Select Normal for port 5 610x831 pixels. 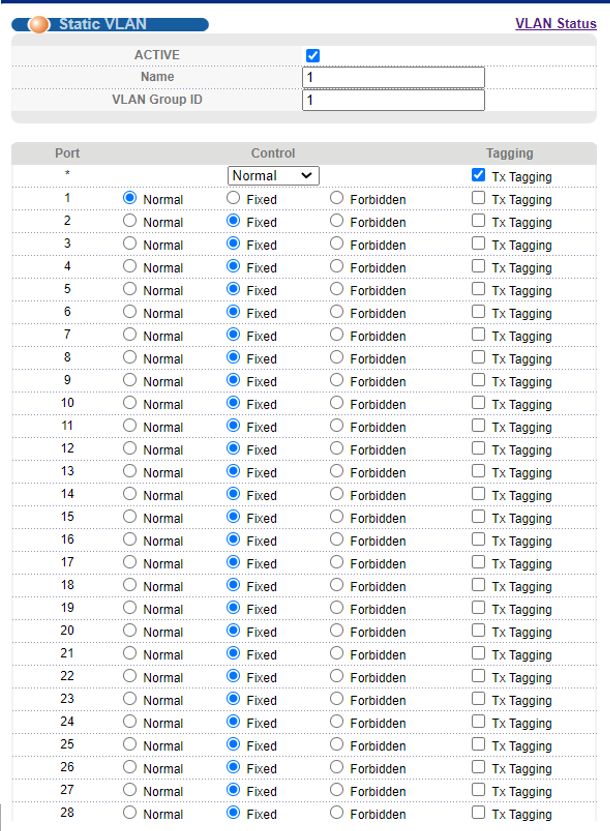click(x=130, y=289)
